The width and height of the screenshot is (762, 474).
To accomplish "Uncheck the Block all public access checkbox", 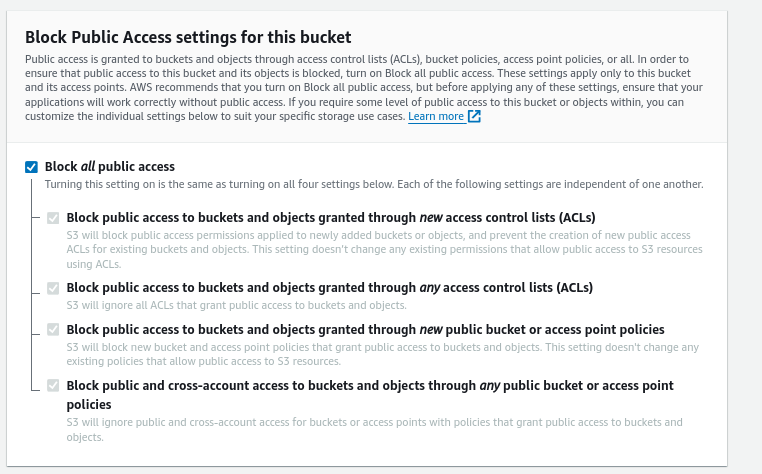I will 32,167.
